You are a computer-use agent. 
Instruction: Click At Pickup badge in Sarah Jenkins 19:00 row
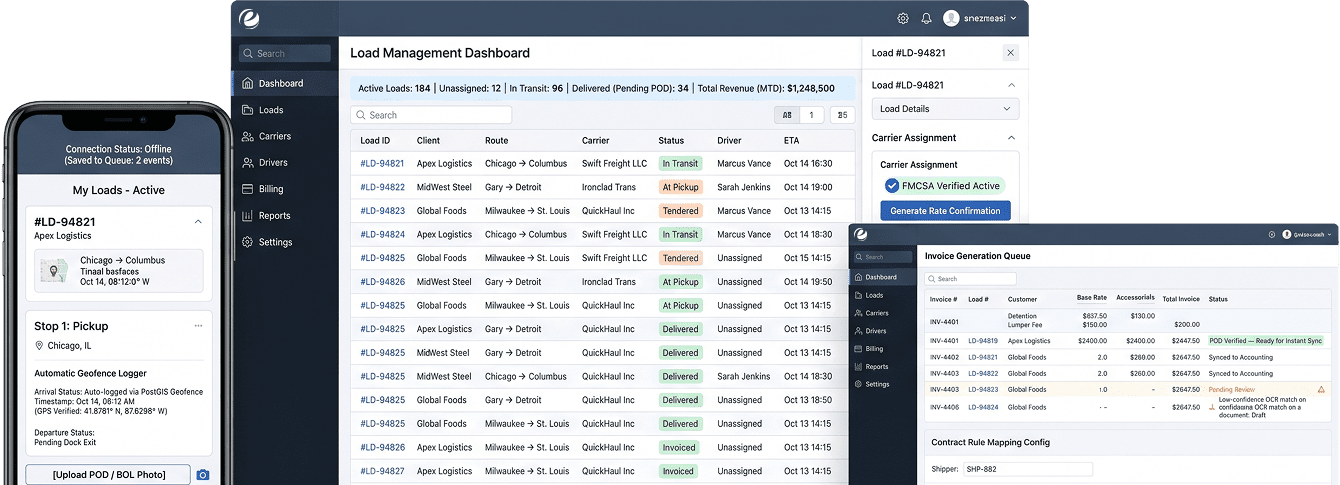tap(680, 187)
